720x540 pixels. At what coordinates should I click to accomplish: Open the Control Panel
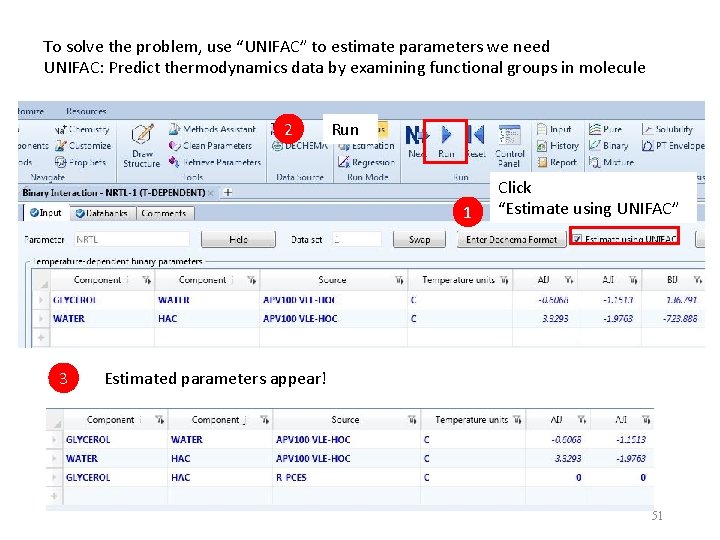[510, 146]
